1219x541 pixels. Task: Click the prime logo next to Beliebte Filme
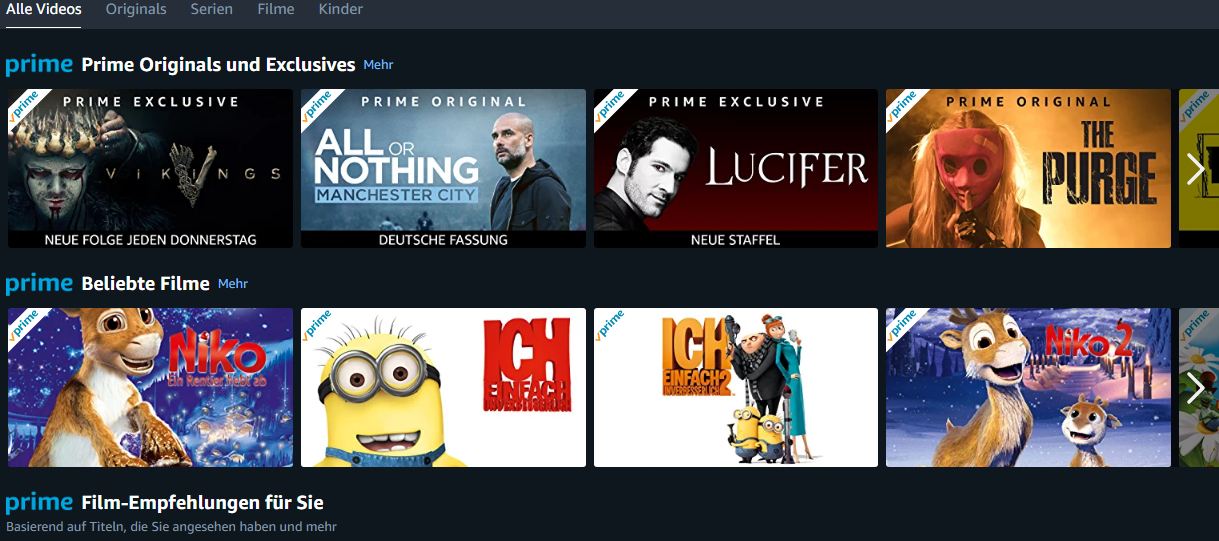click(x=39, y=284)
